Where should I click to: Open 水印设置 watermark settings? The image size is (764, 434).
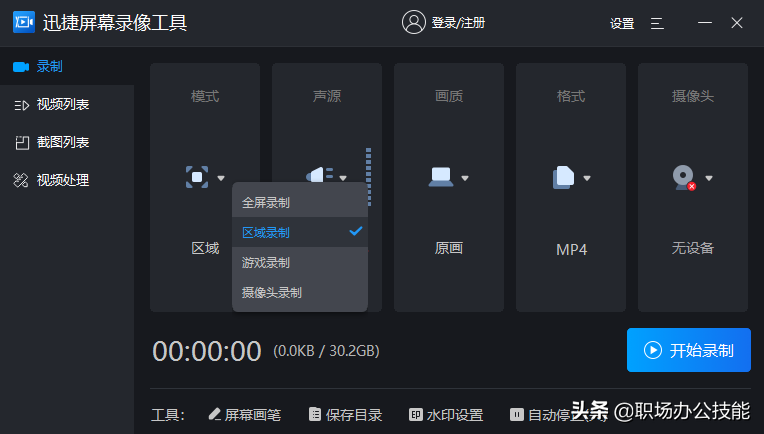click(x=446, y=415)
